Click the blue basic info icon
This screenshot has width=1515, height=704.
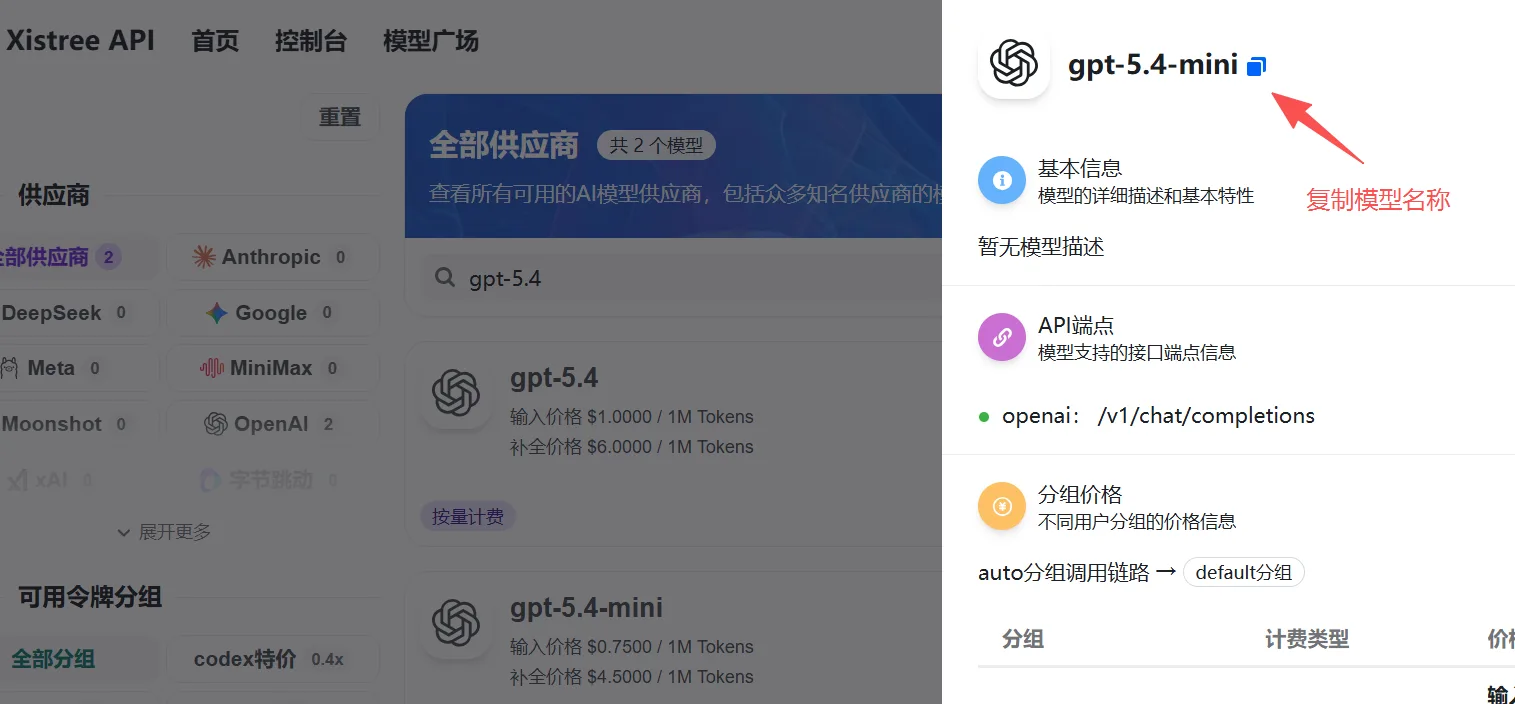coord(1002,181)
